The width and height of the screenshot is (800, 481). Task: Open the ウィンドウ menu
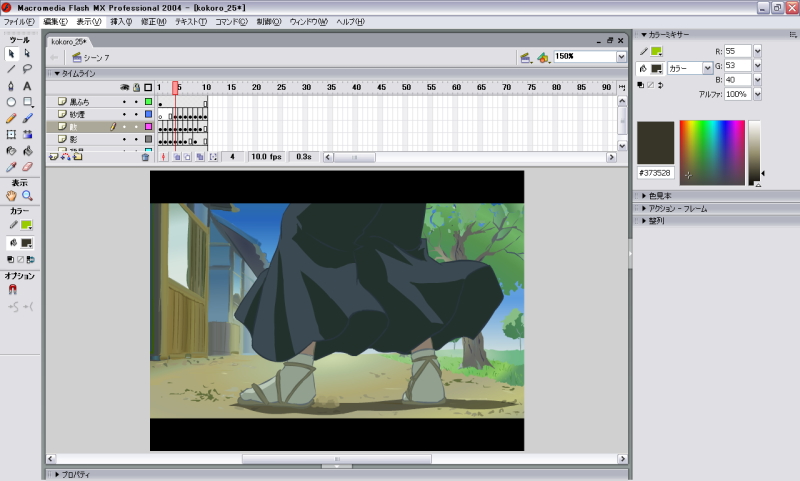click(308, 22)
